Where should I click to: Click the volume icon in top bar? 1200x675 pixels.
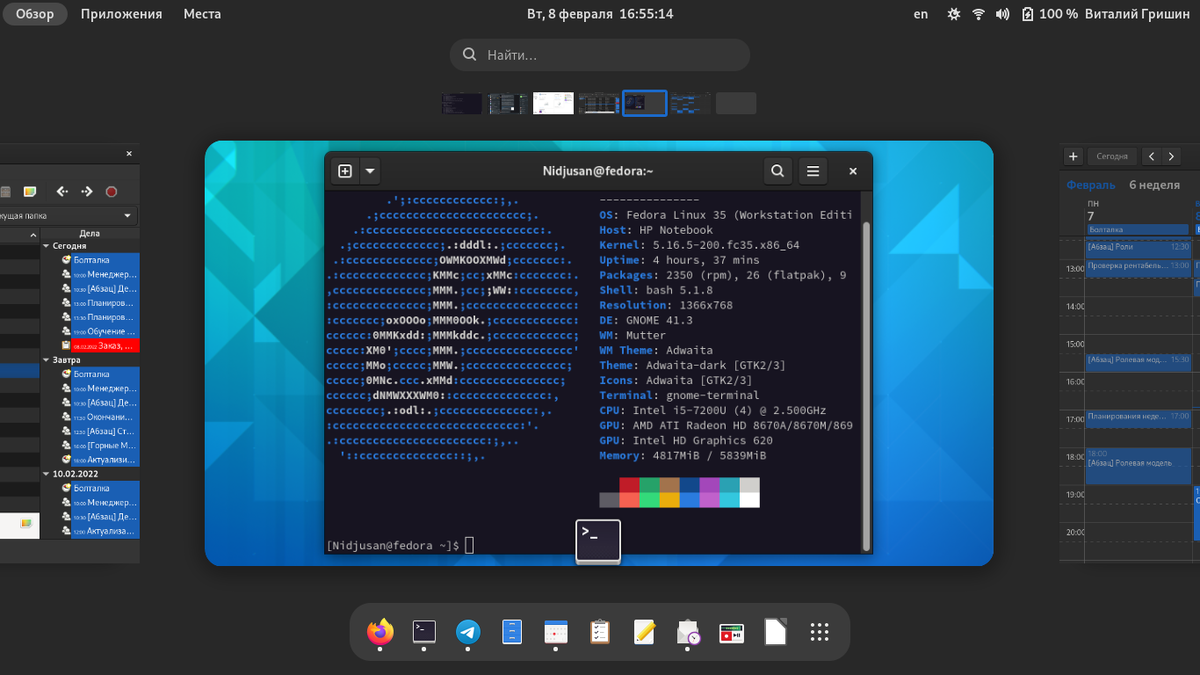[x=1002, y=14]
